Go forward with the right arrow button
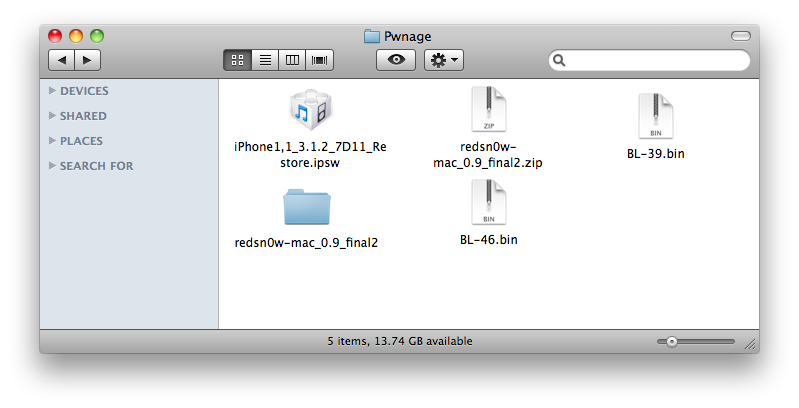The height and width of the screenshot is (408, 799). 88,60
